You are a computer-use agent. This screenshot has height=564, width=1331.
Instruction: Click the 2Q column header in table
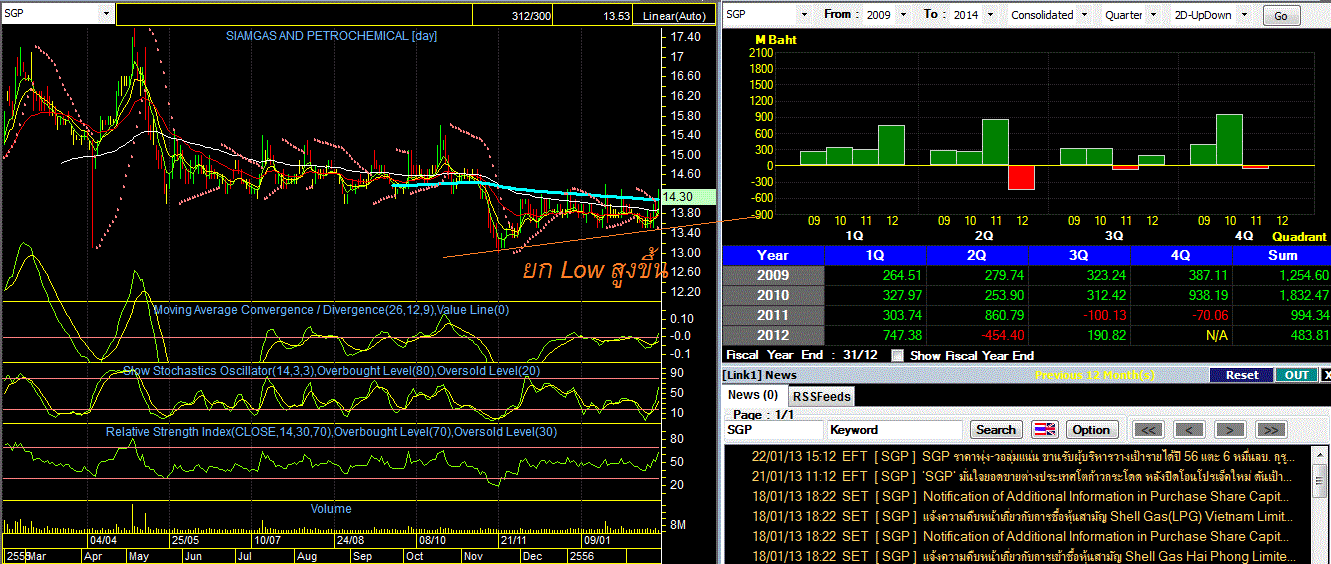click(x=977, y=255)
